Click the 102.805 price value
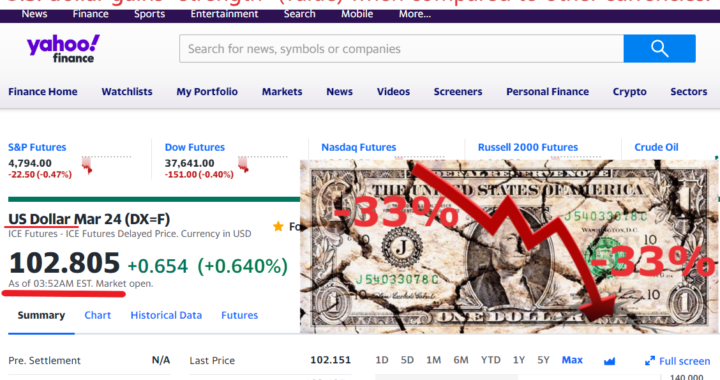The height and width of the screenshot is (380, 720). pos(64,263)
